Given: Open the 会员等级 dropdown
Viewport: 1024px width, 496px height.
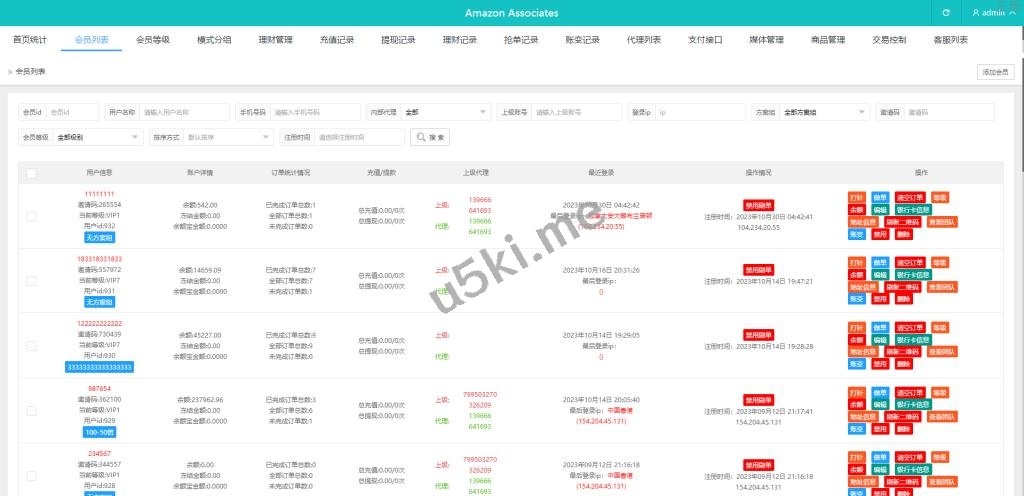Looking at the screenshot, I should tap(96, 137).
